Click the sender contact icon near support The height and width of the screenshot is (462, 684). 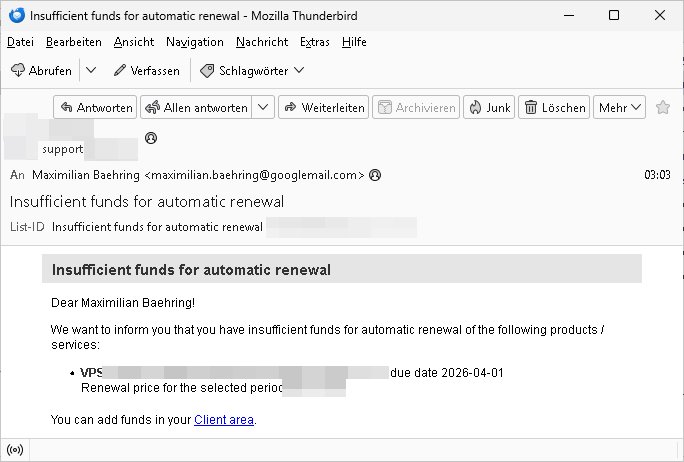(151, 138)
